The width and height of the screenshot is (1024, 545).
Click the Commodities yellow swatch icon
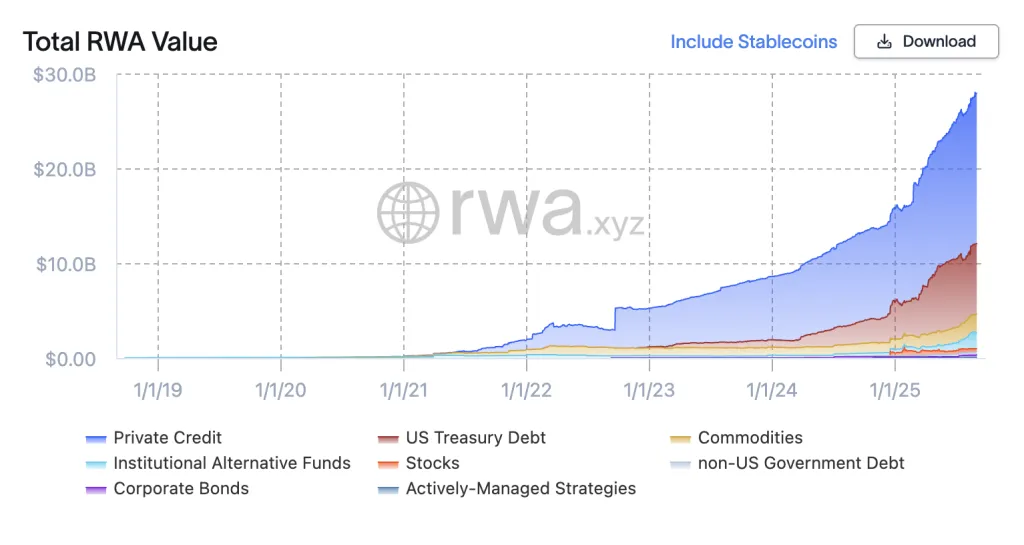pos(680,438)
